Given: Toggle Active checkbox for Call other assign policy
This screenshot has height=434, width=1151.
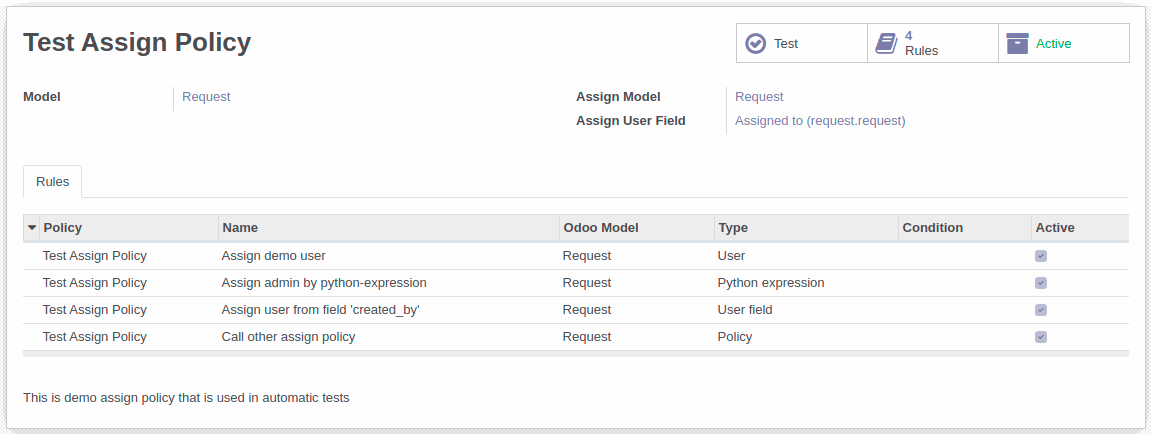Looking at the screenshot, I should (x=1041, y=337).
